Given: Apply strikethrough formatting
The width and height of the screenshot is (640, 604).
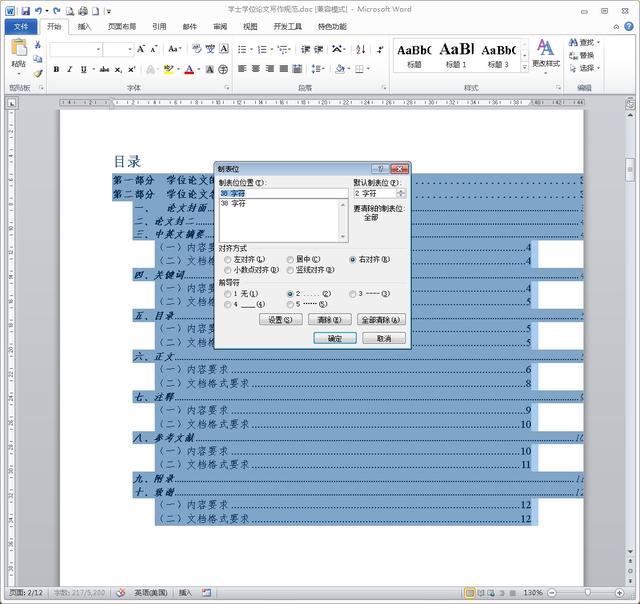Looking at the screenshot, I should (x=104, y=69).
